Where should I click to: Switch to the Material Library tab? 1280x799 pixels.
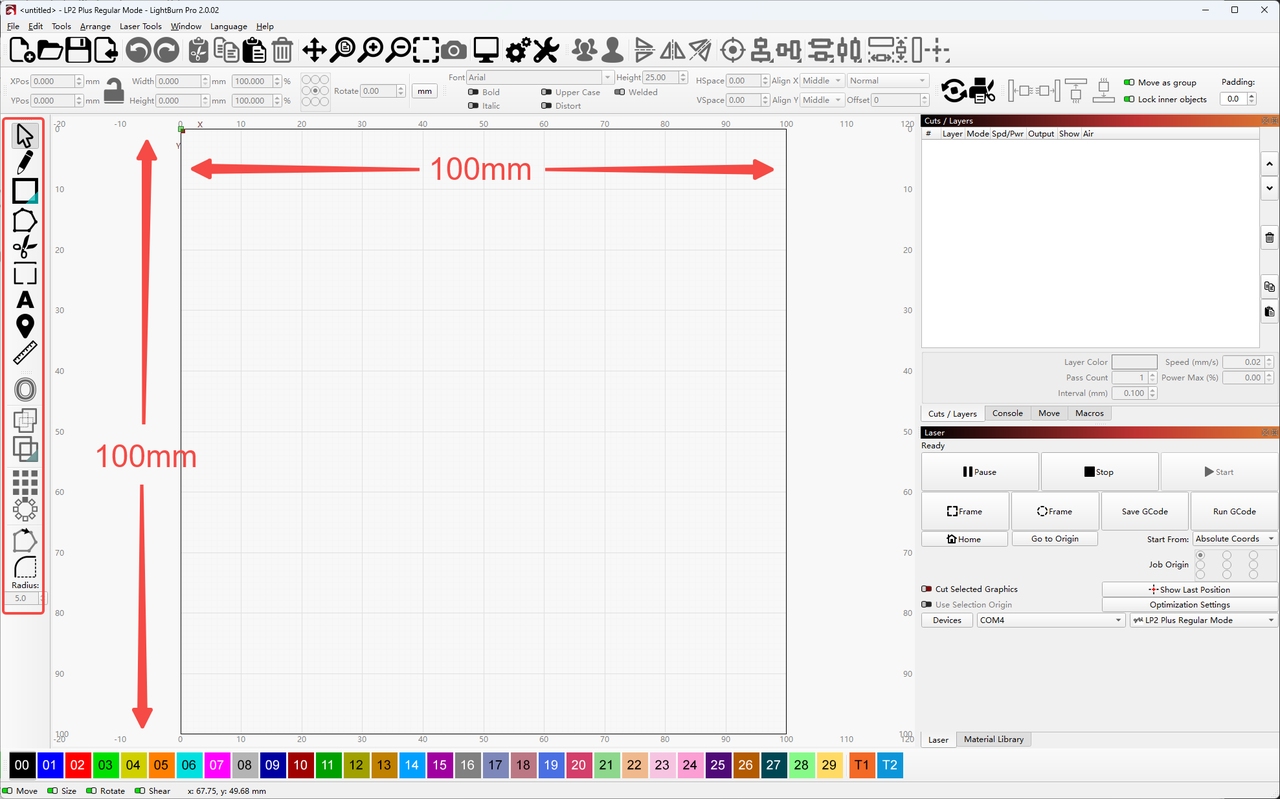tap(993, 740)
